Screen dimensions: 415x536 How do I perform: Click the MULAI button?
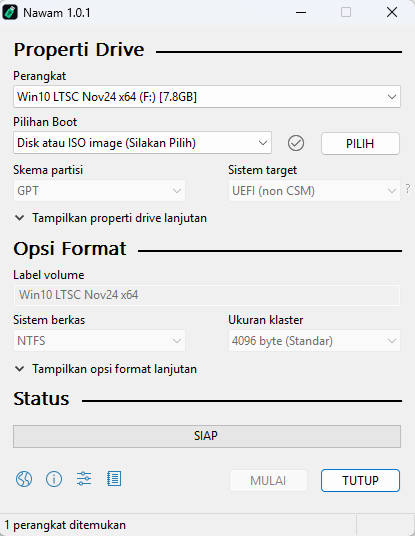(268, 481)
